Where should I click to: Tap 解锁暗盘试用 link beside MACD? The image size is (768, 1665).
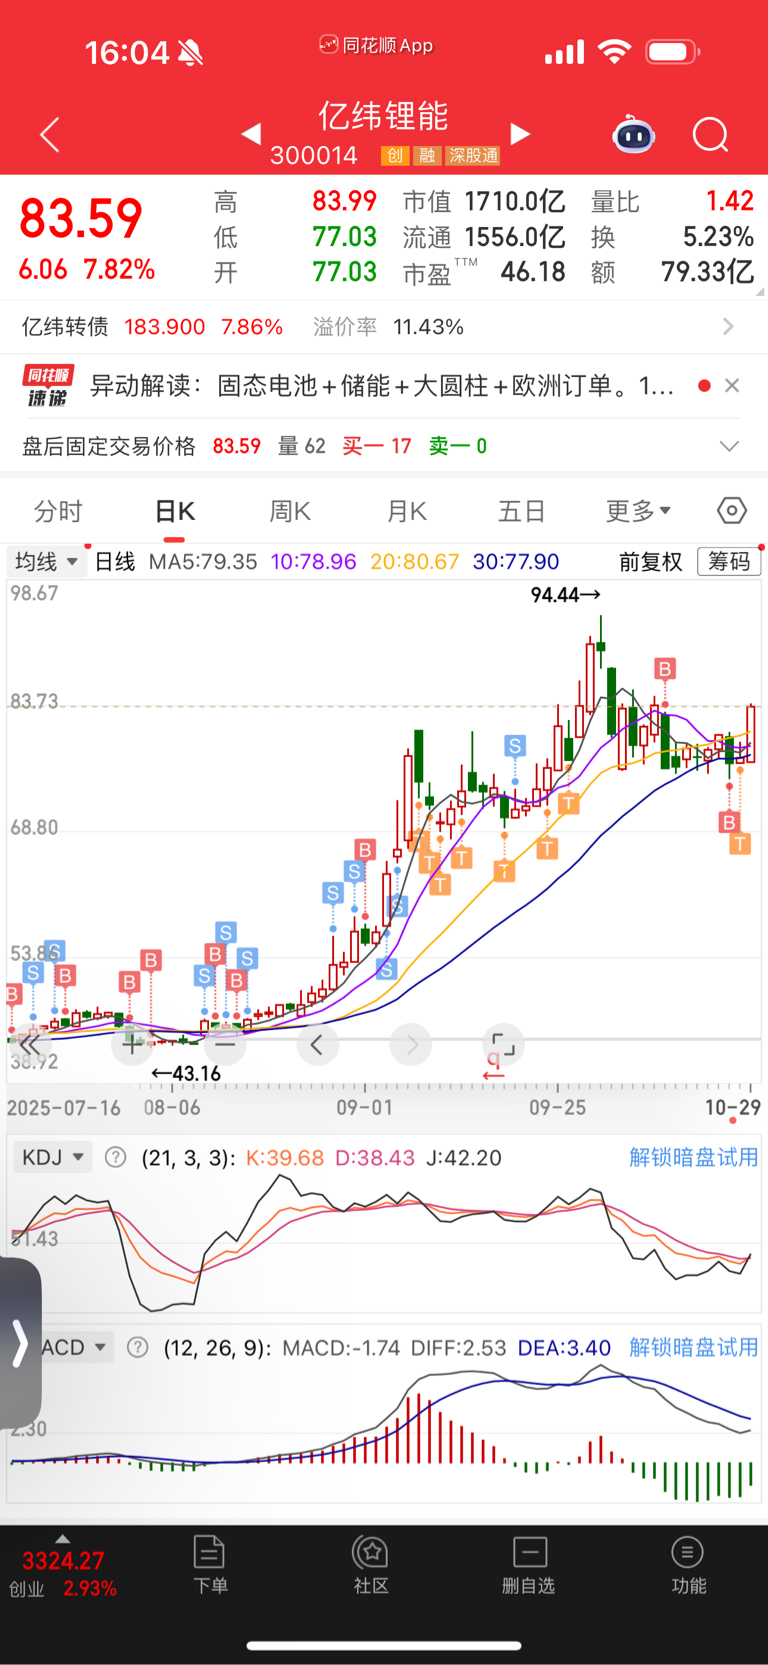[693, 1348]
